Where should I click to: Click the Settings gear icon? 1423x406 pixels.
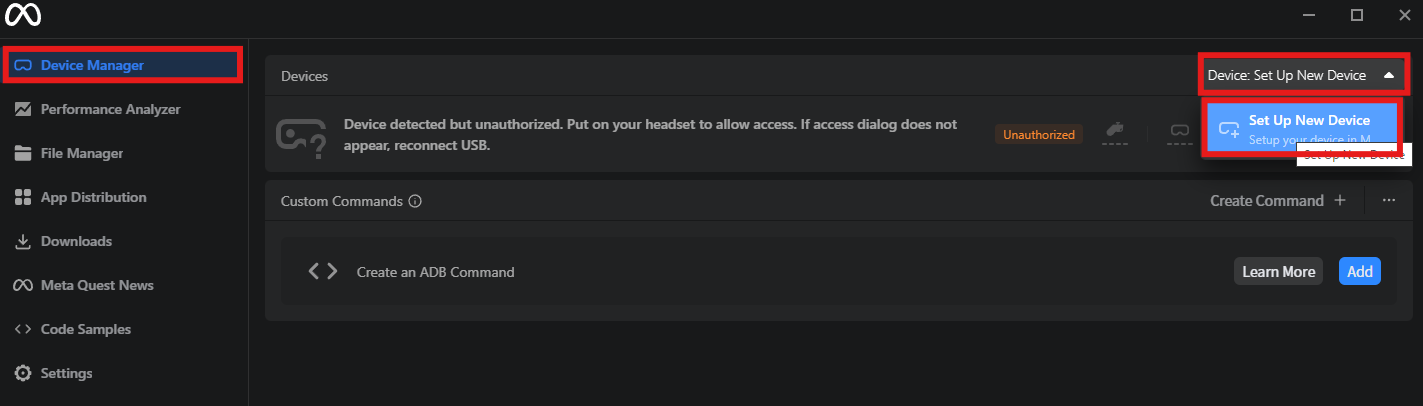click(x=22, y=373)
